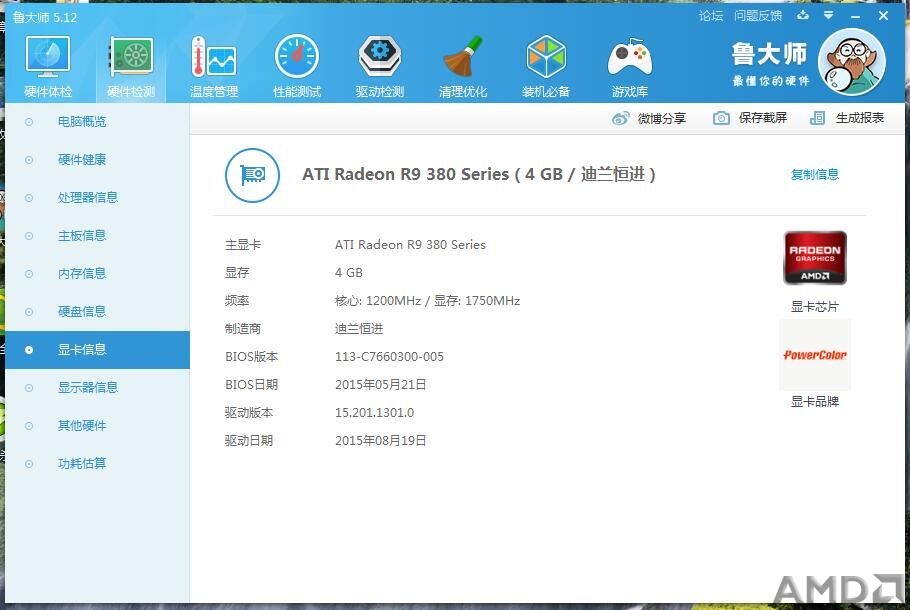Viewport: 910px width, 610px height.
Task: Click driver date 2015年08月19日
Action: pyautogui.click(x=381, y=441)
